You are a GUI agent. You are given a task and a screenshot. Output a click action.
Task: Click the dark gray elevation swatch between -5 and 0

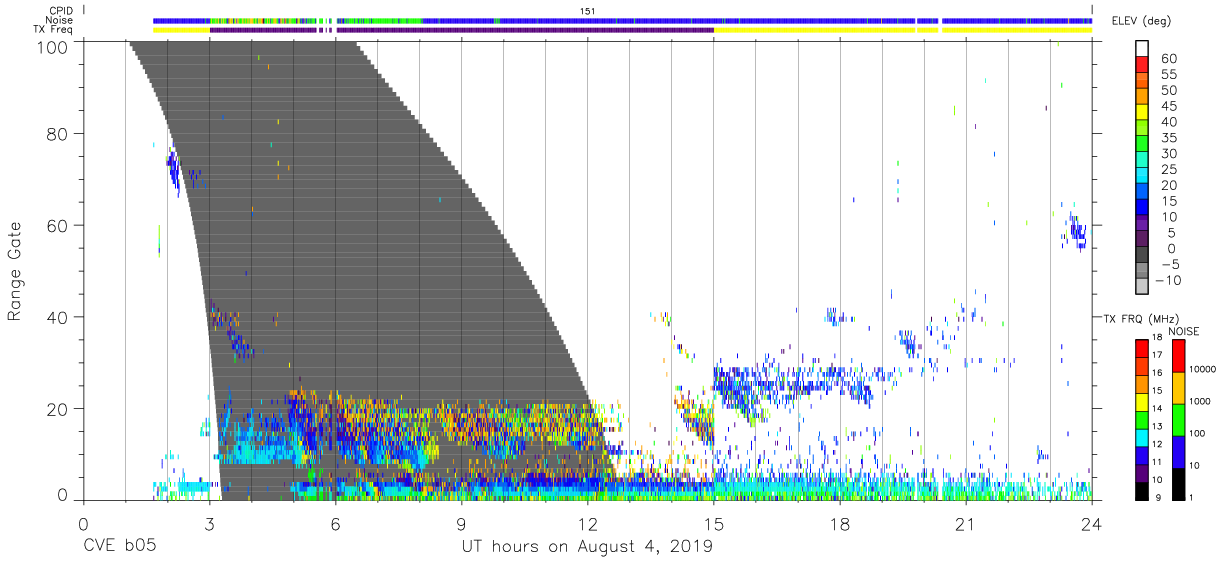(1143, 256)
